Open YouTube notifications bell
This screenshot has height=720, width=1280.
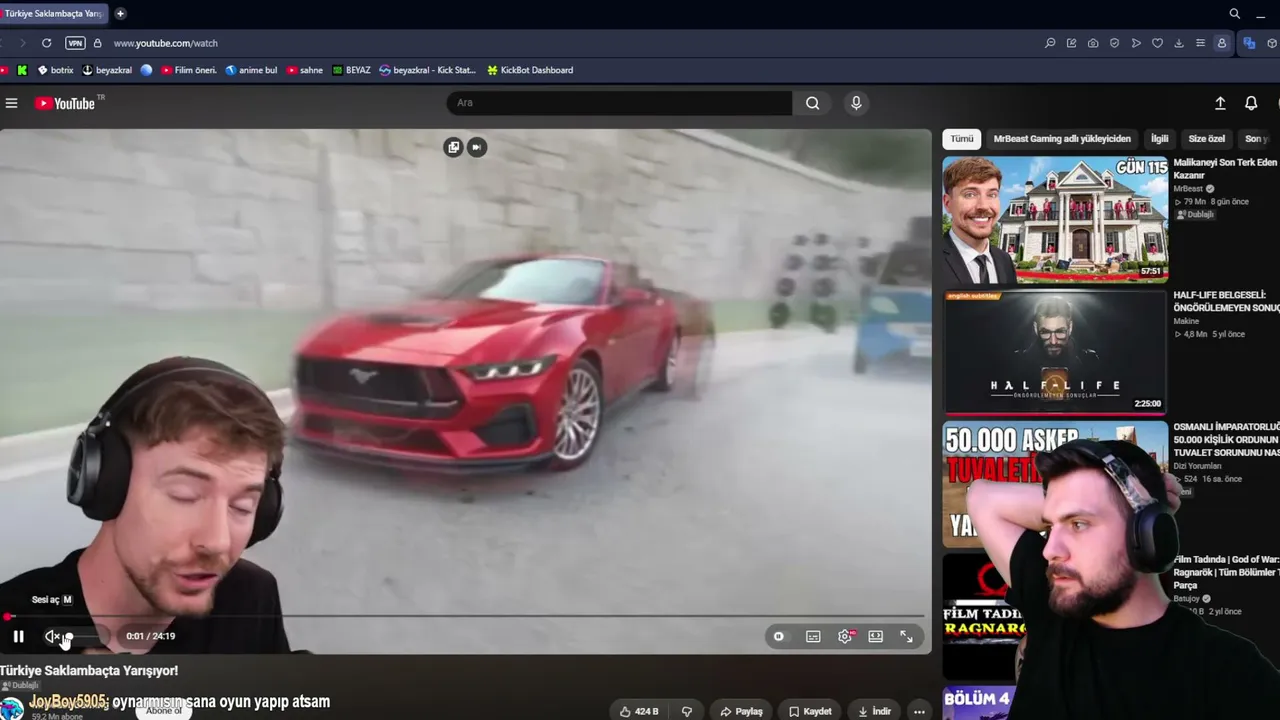coord(1251,103)
